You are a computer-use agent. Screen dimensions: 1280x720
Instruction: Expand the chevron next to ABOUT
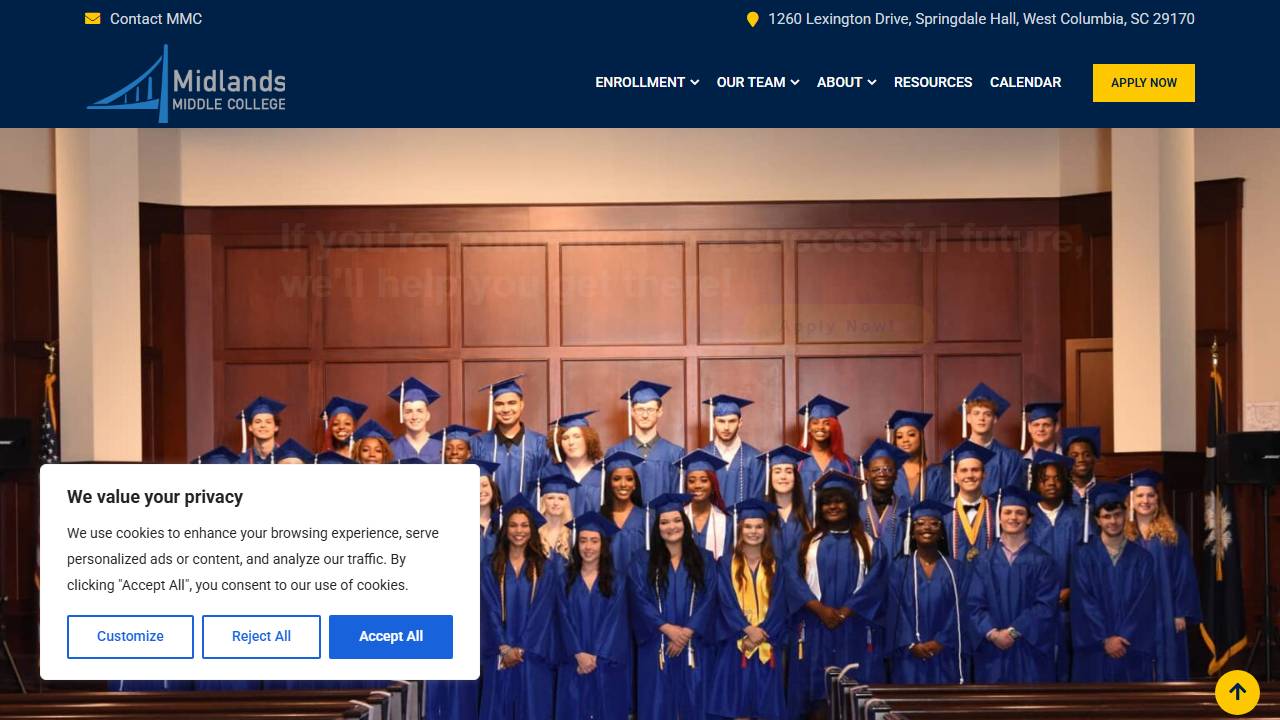871,82
